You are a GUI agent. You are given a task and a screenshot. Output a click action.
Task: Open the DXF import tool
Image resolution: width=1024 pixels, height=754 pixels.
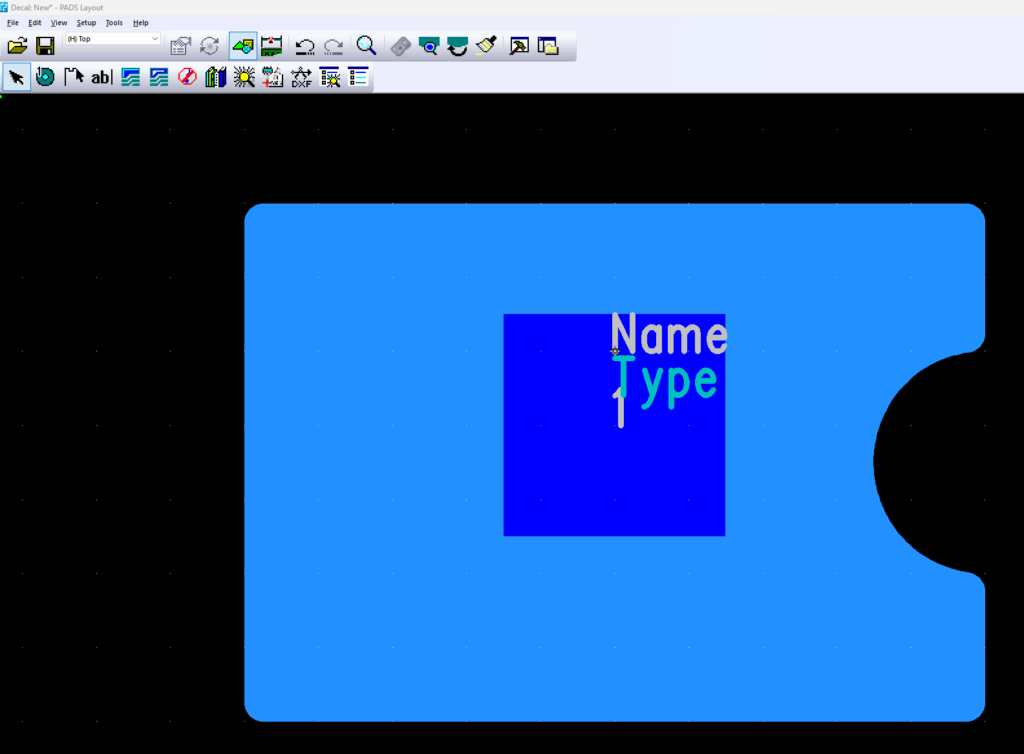point(301,77)
